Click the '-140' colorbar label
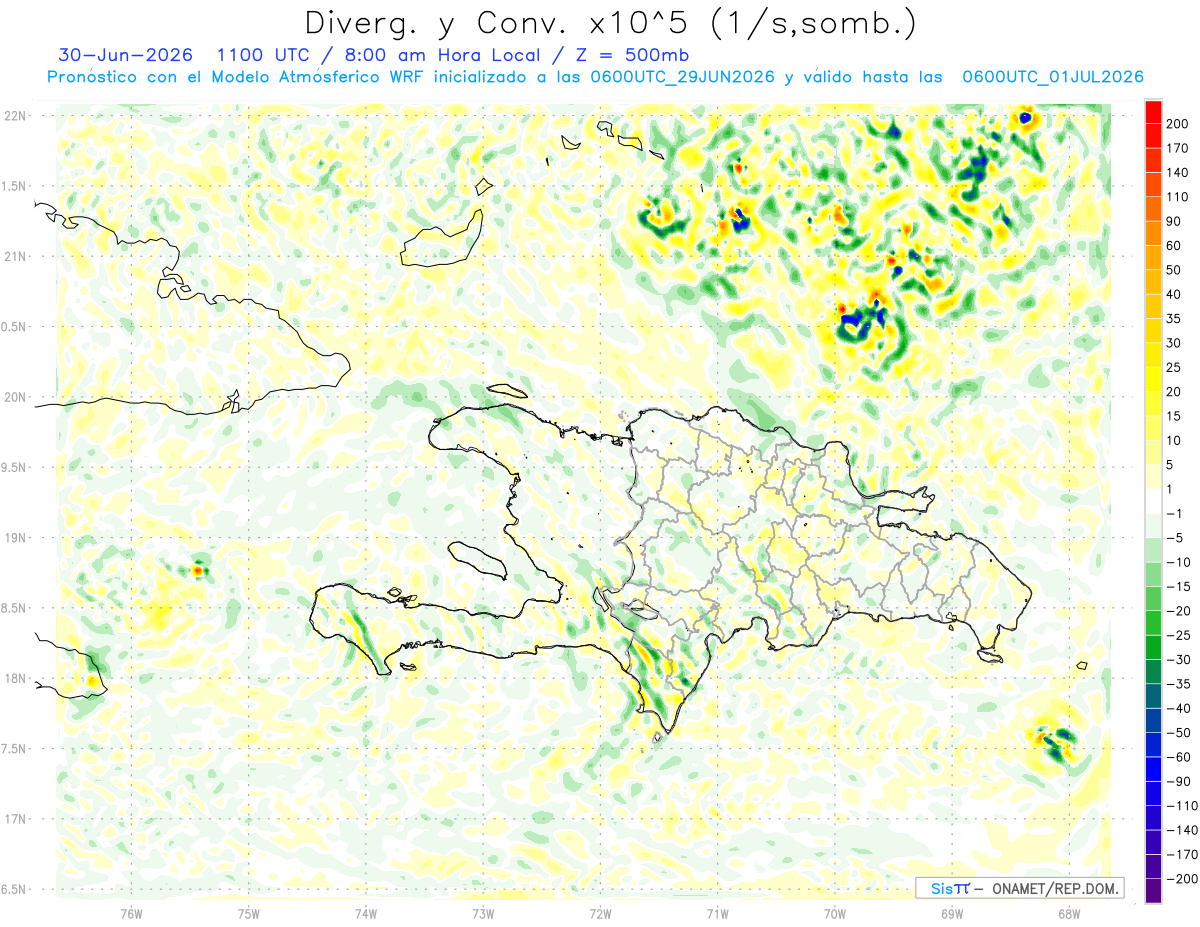Screen dimensions: 1200x927 click(1182, 831)
